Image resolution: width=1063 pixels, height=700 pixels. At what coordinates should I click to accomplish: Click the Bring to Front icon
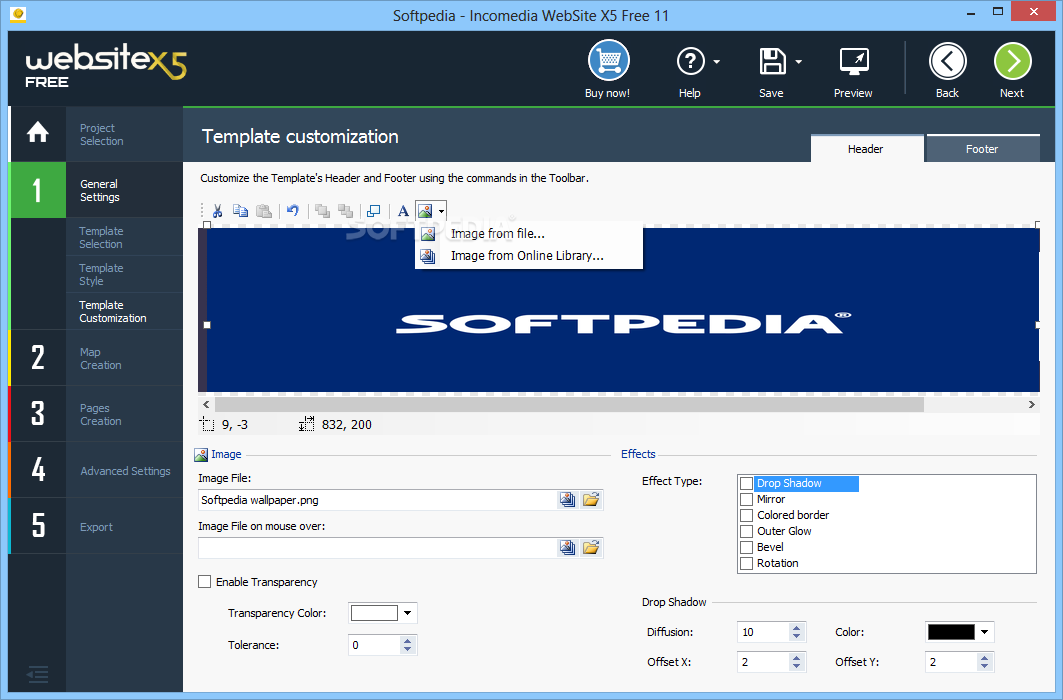point(323,211)
